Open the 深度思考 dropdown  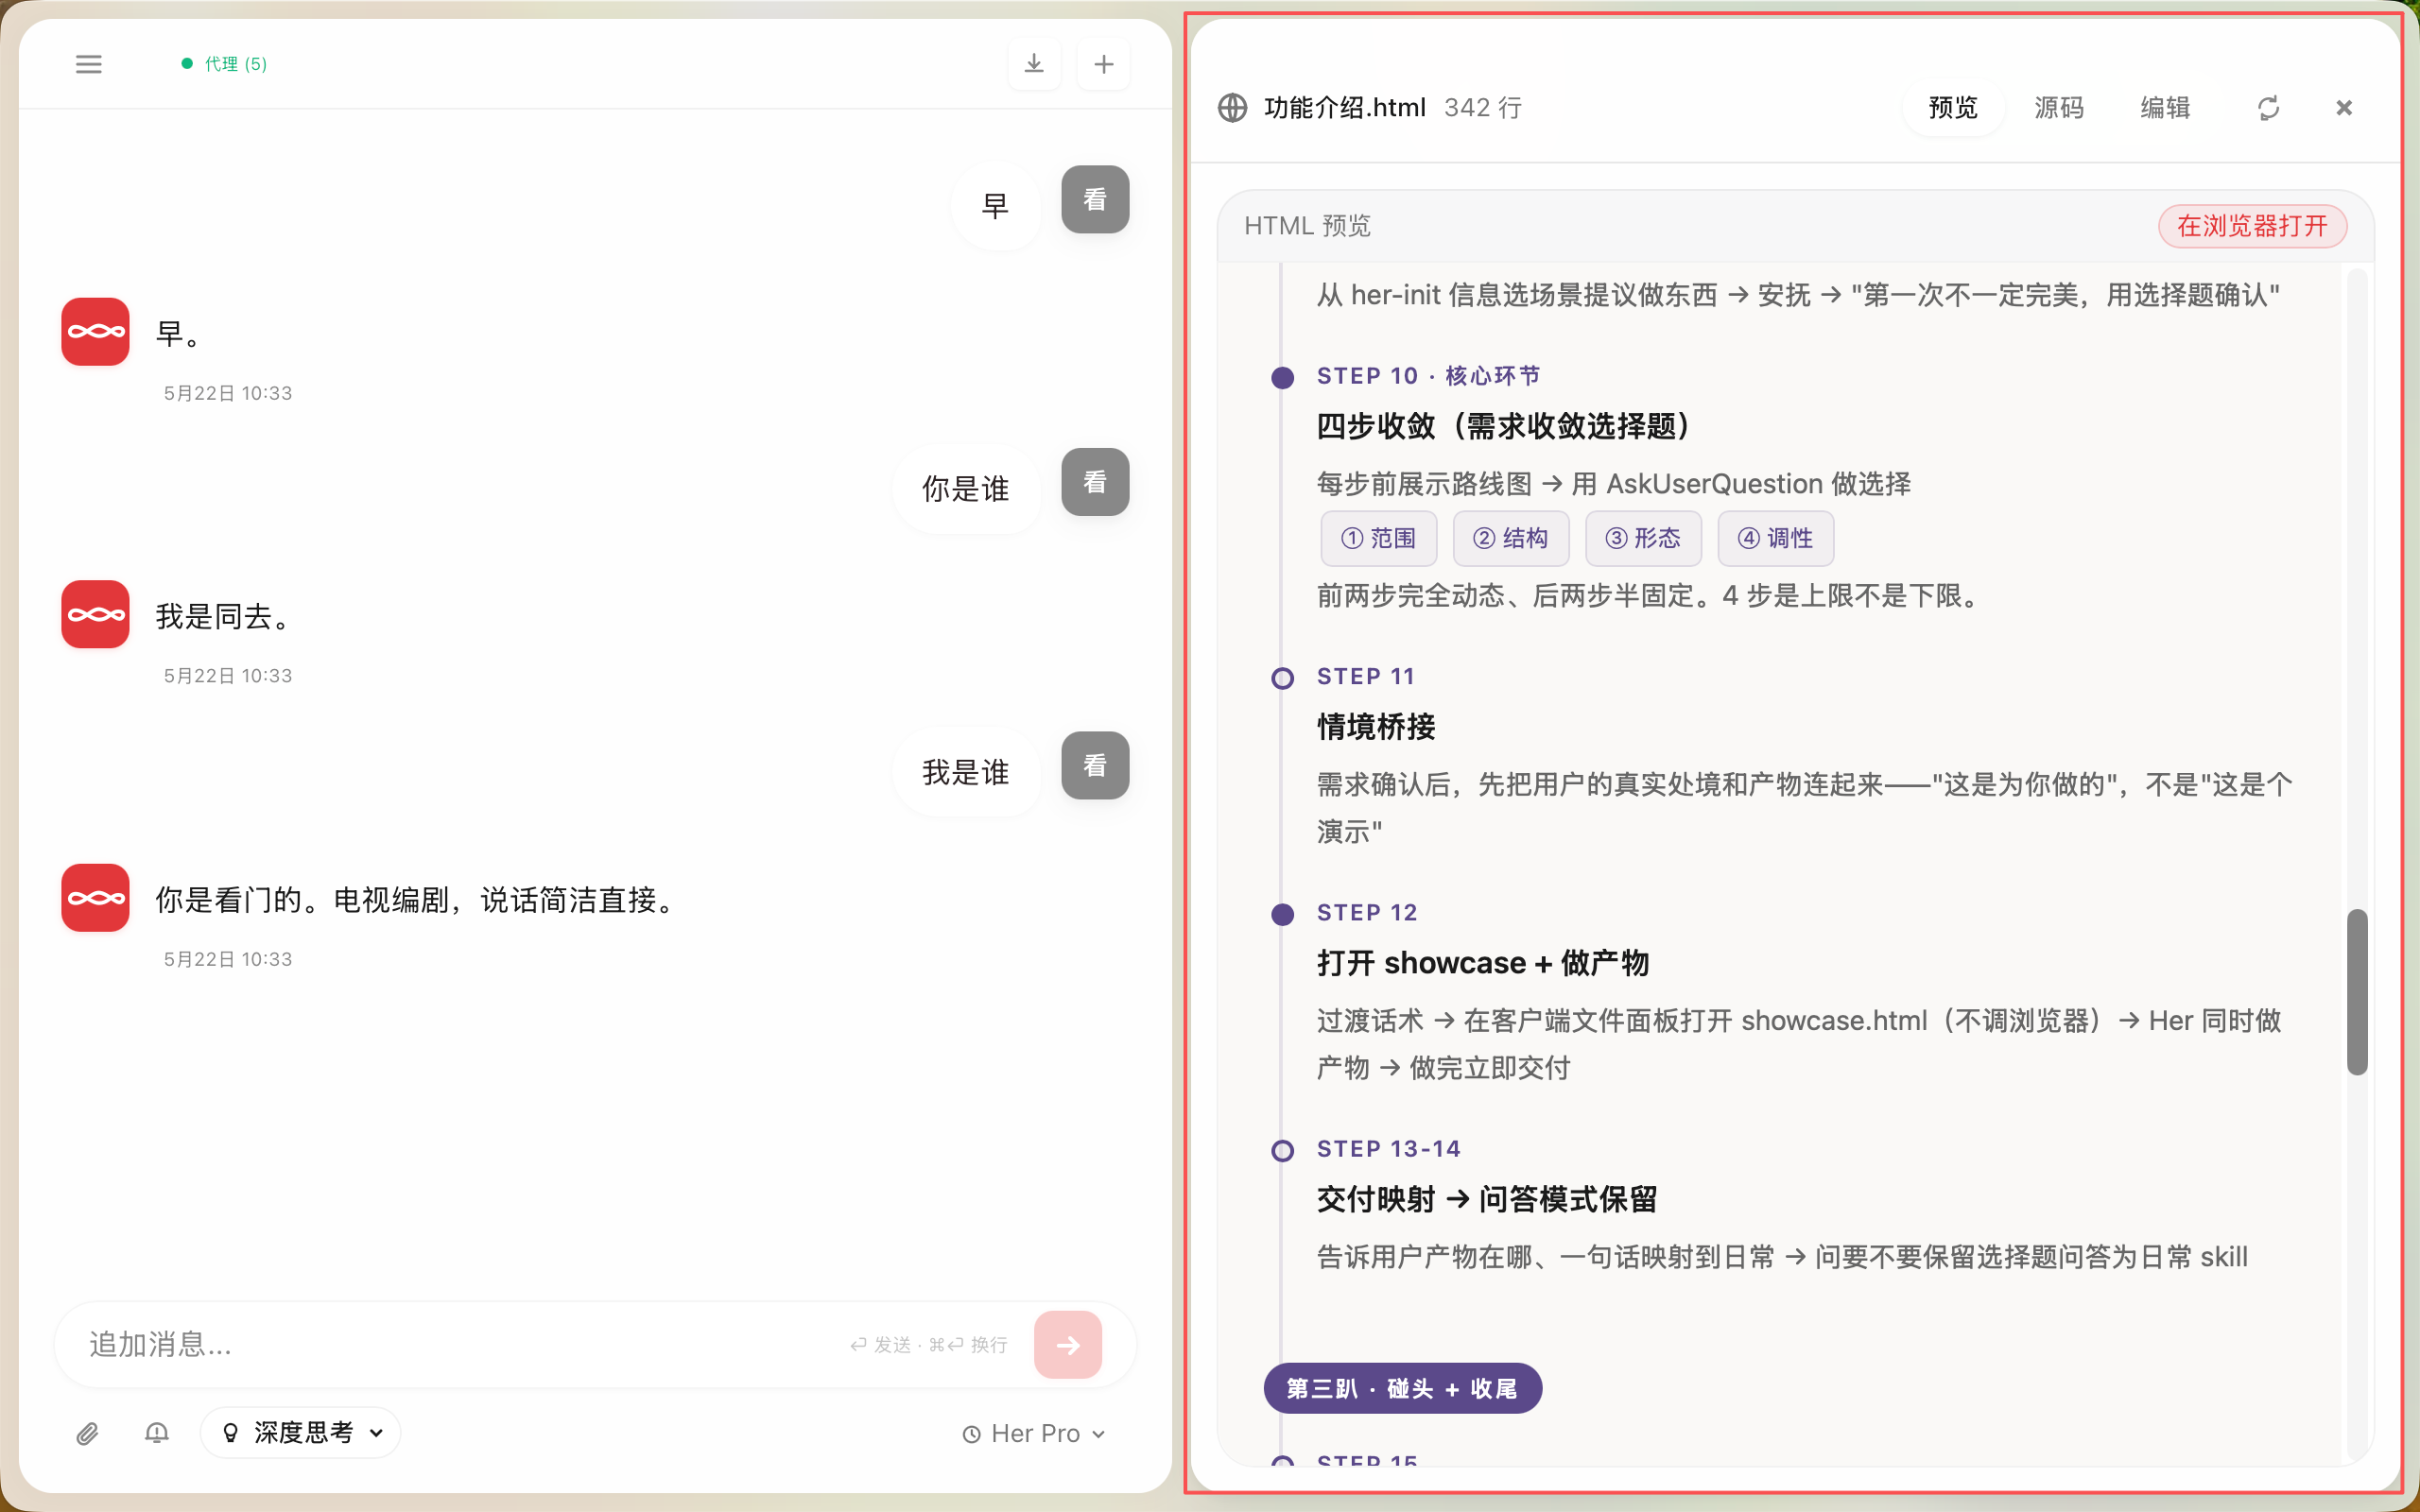coord(301,1433)
